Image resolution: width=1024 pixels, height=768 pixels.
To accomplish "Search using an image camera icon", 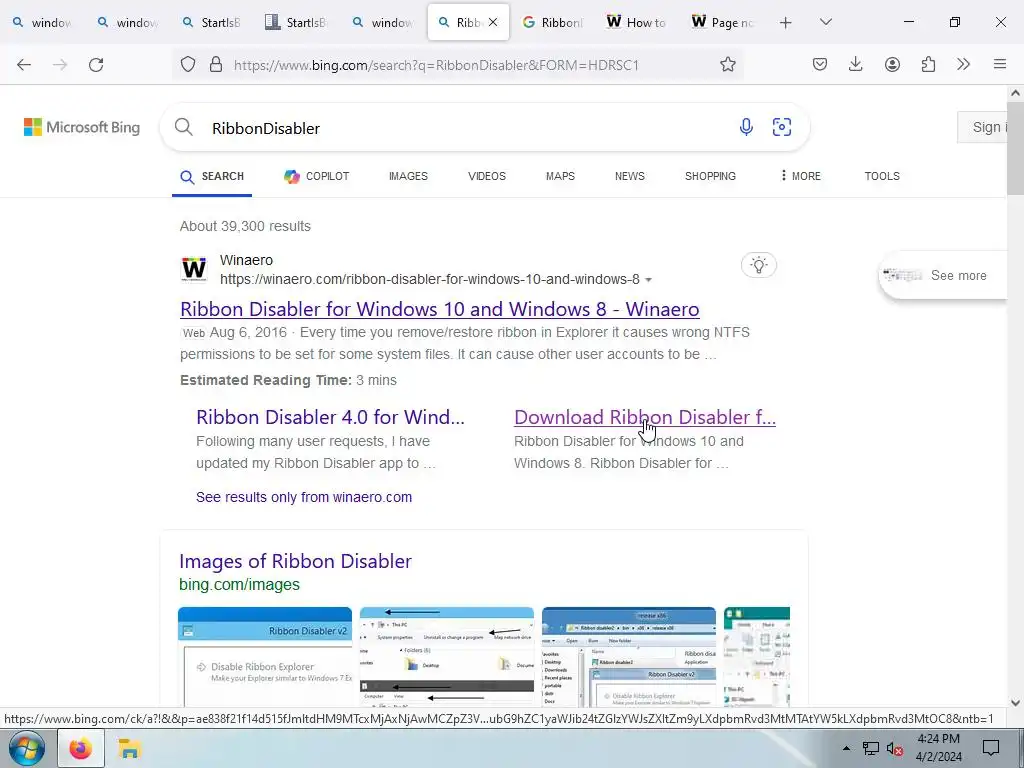I will 782,127.
